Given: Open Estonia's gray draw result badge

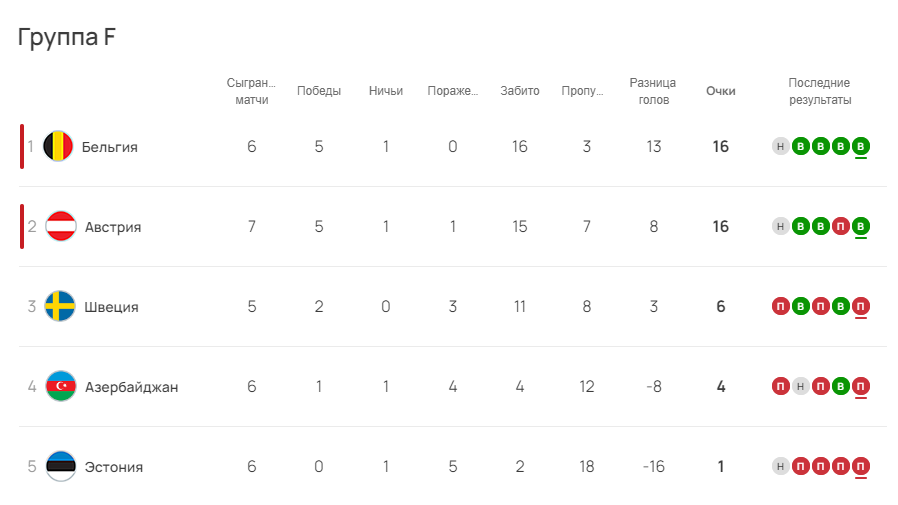Looking at the screenshot, I should point(781,467).
